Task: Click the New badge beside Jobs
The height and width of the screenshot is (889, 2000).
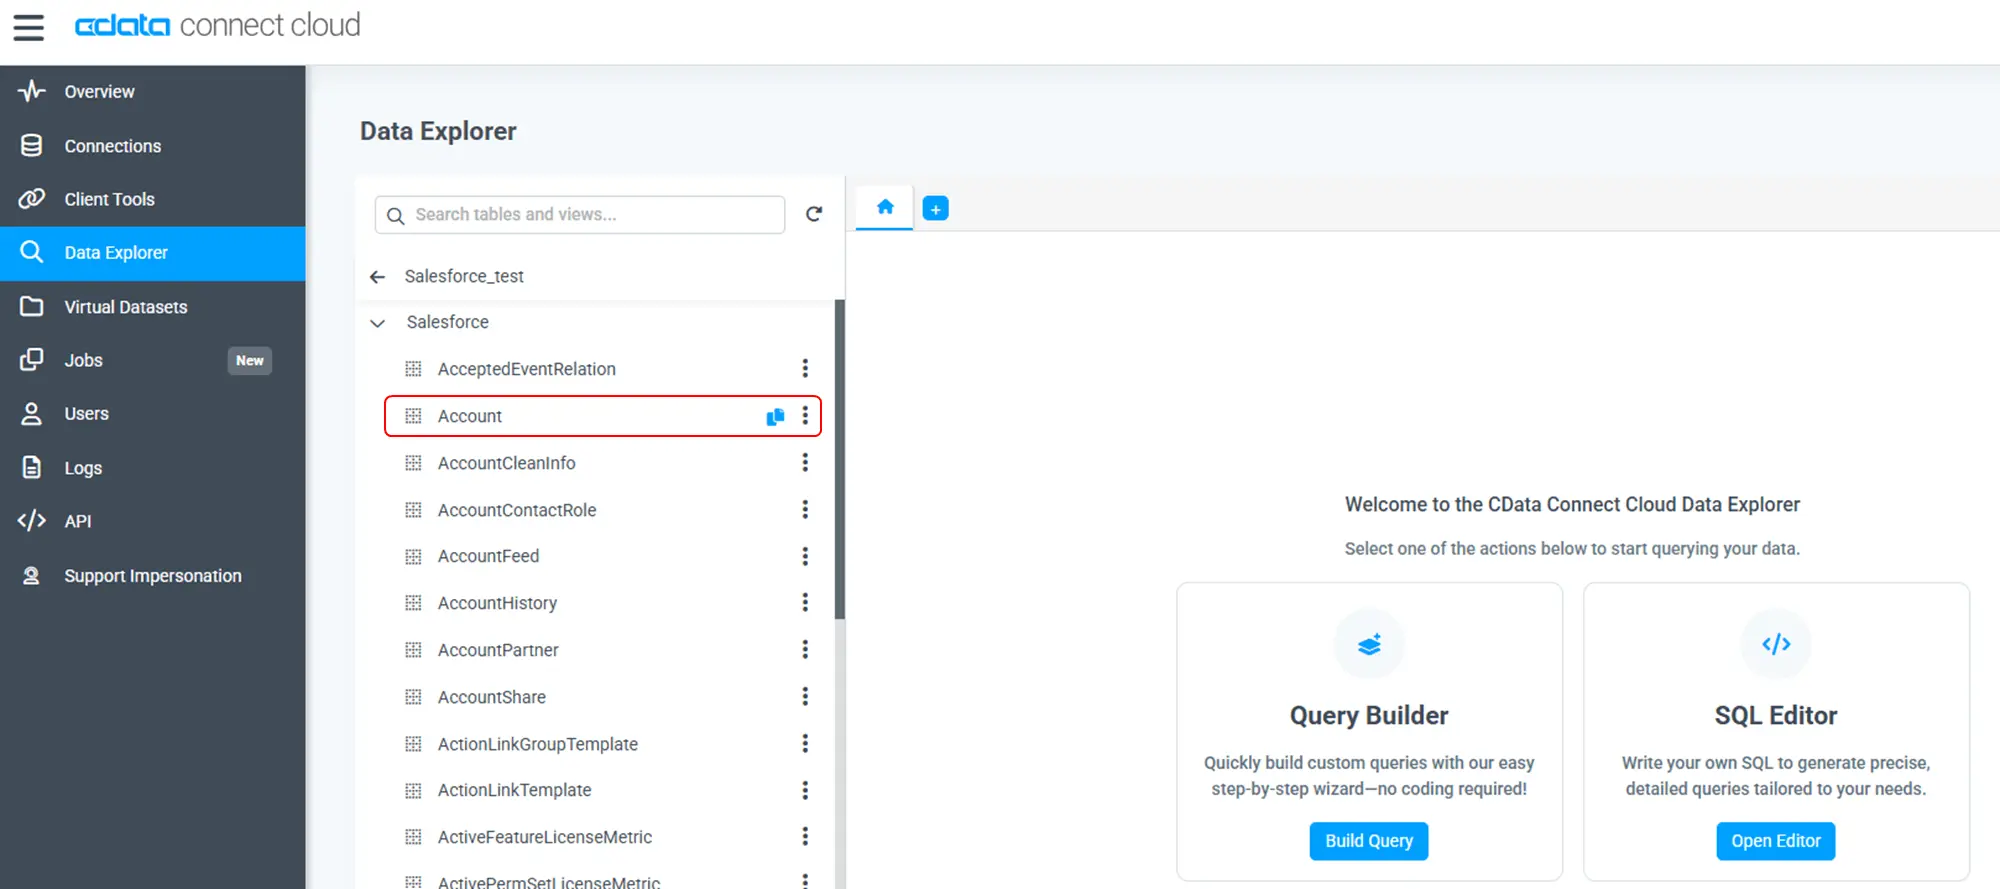Action: coord(250,361)
